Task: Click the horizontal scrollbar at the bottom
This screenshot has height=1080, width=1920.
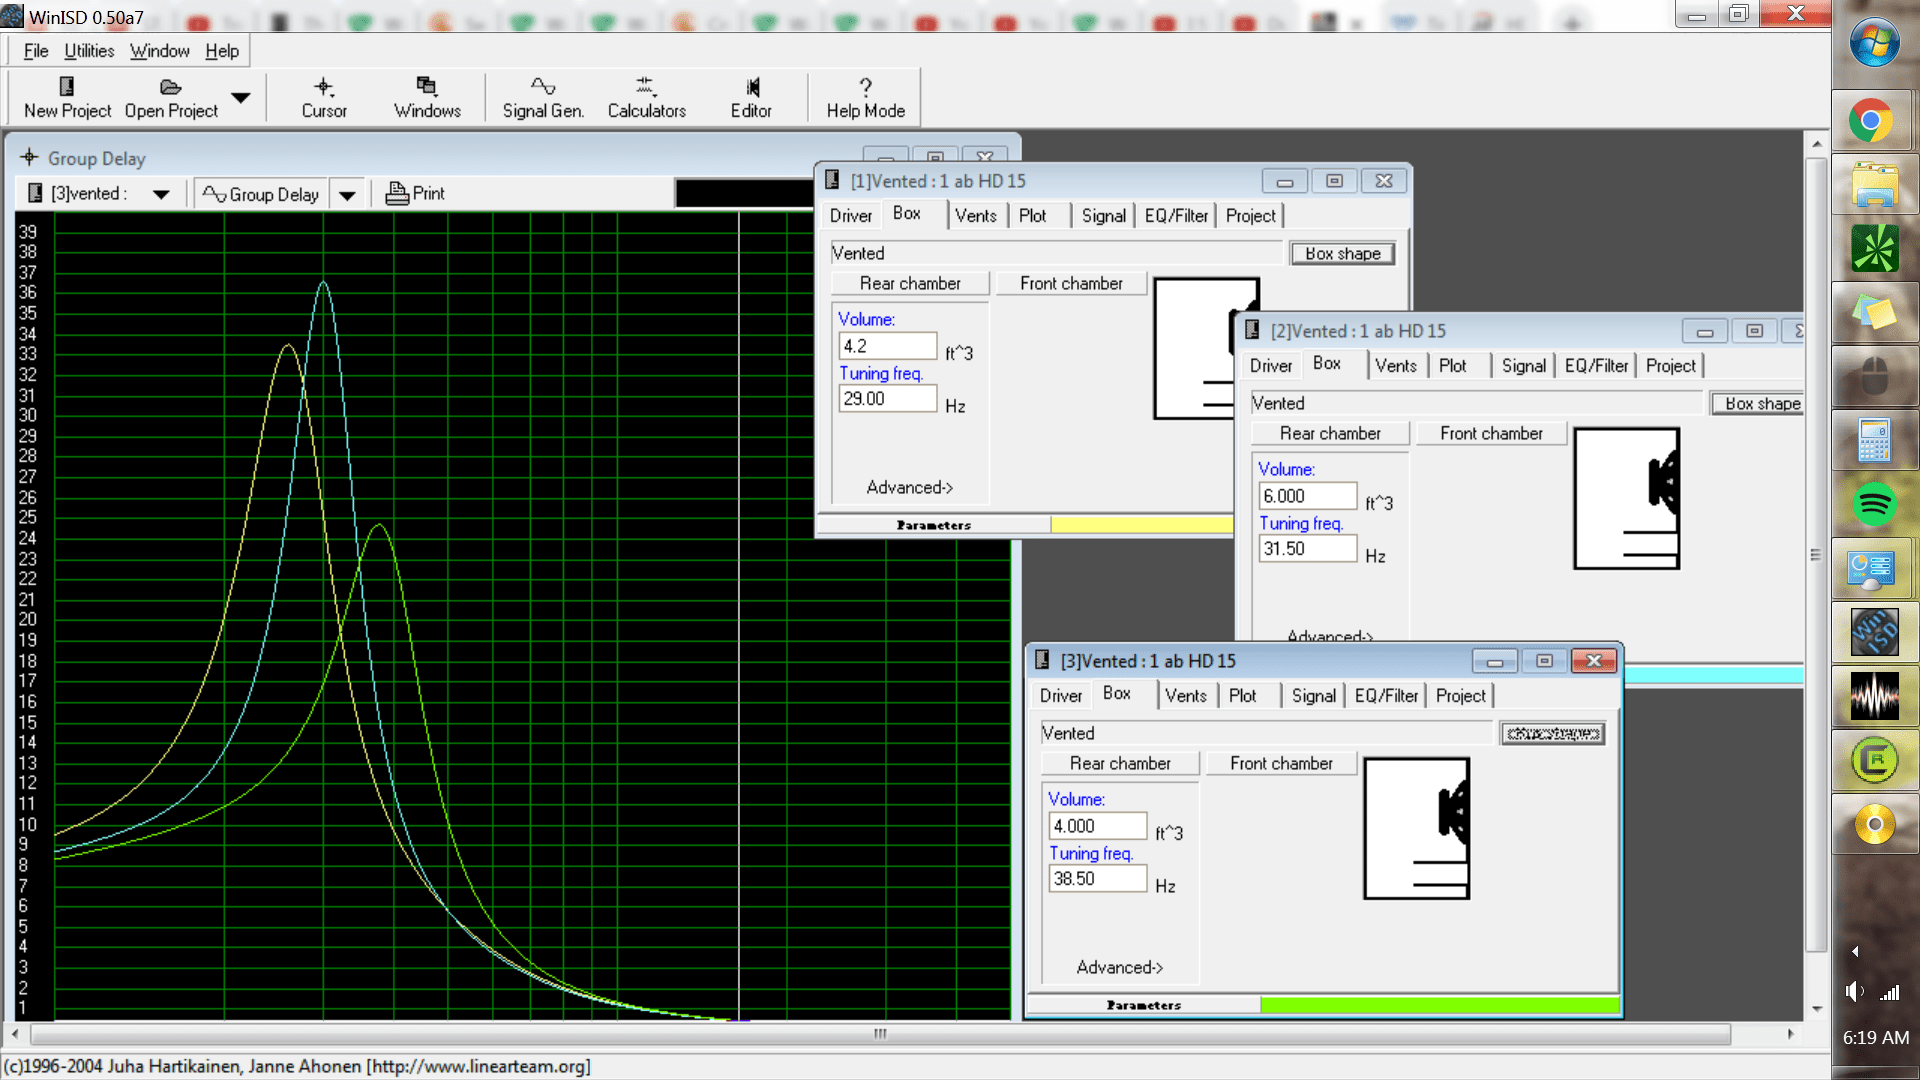Action: [x=880, y=1034]
